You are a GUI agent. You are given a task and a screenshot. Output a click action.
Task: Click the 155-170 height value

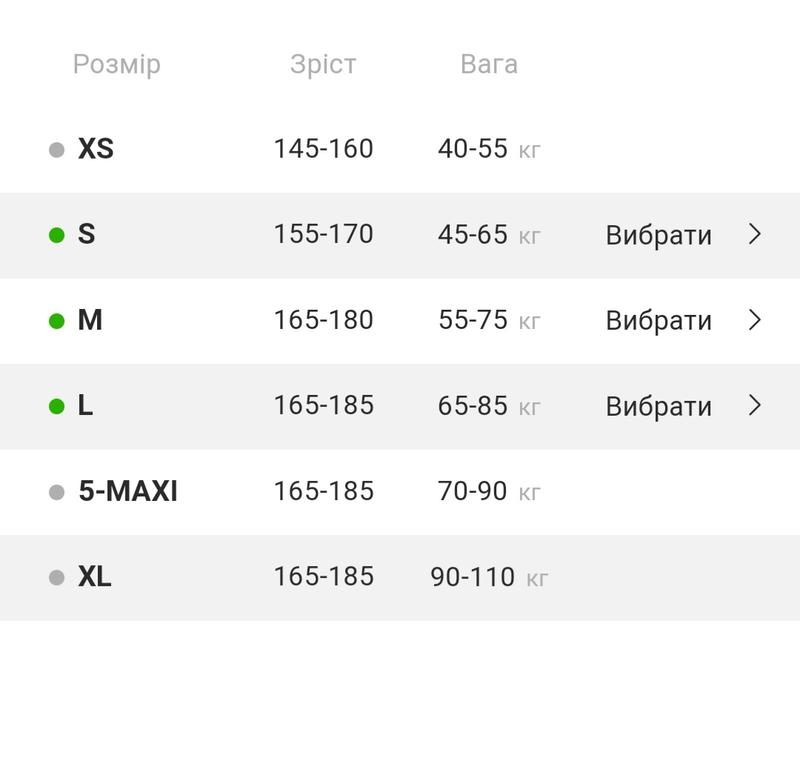(x=323, y=234)
